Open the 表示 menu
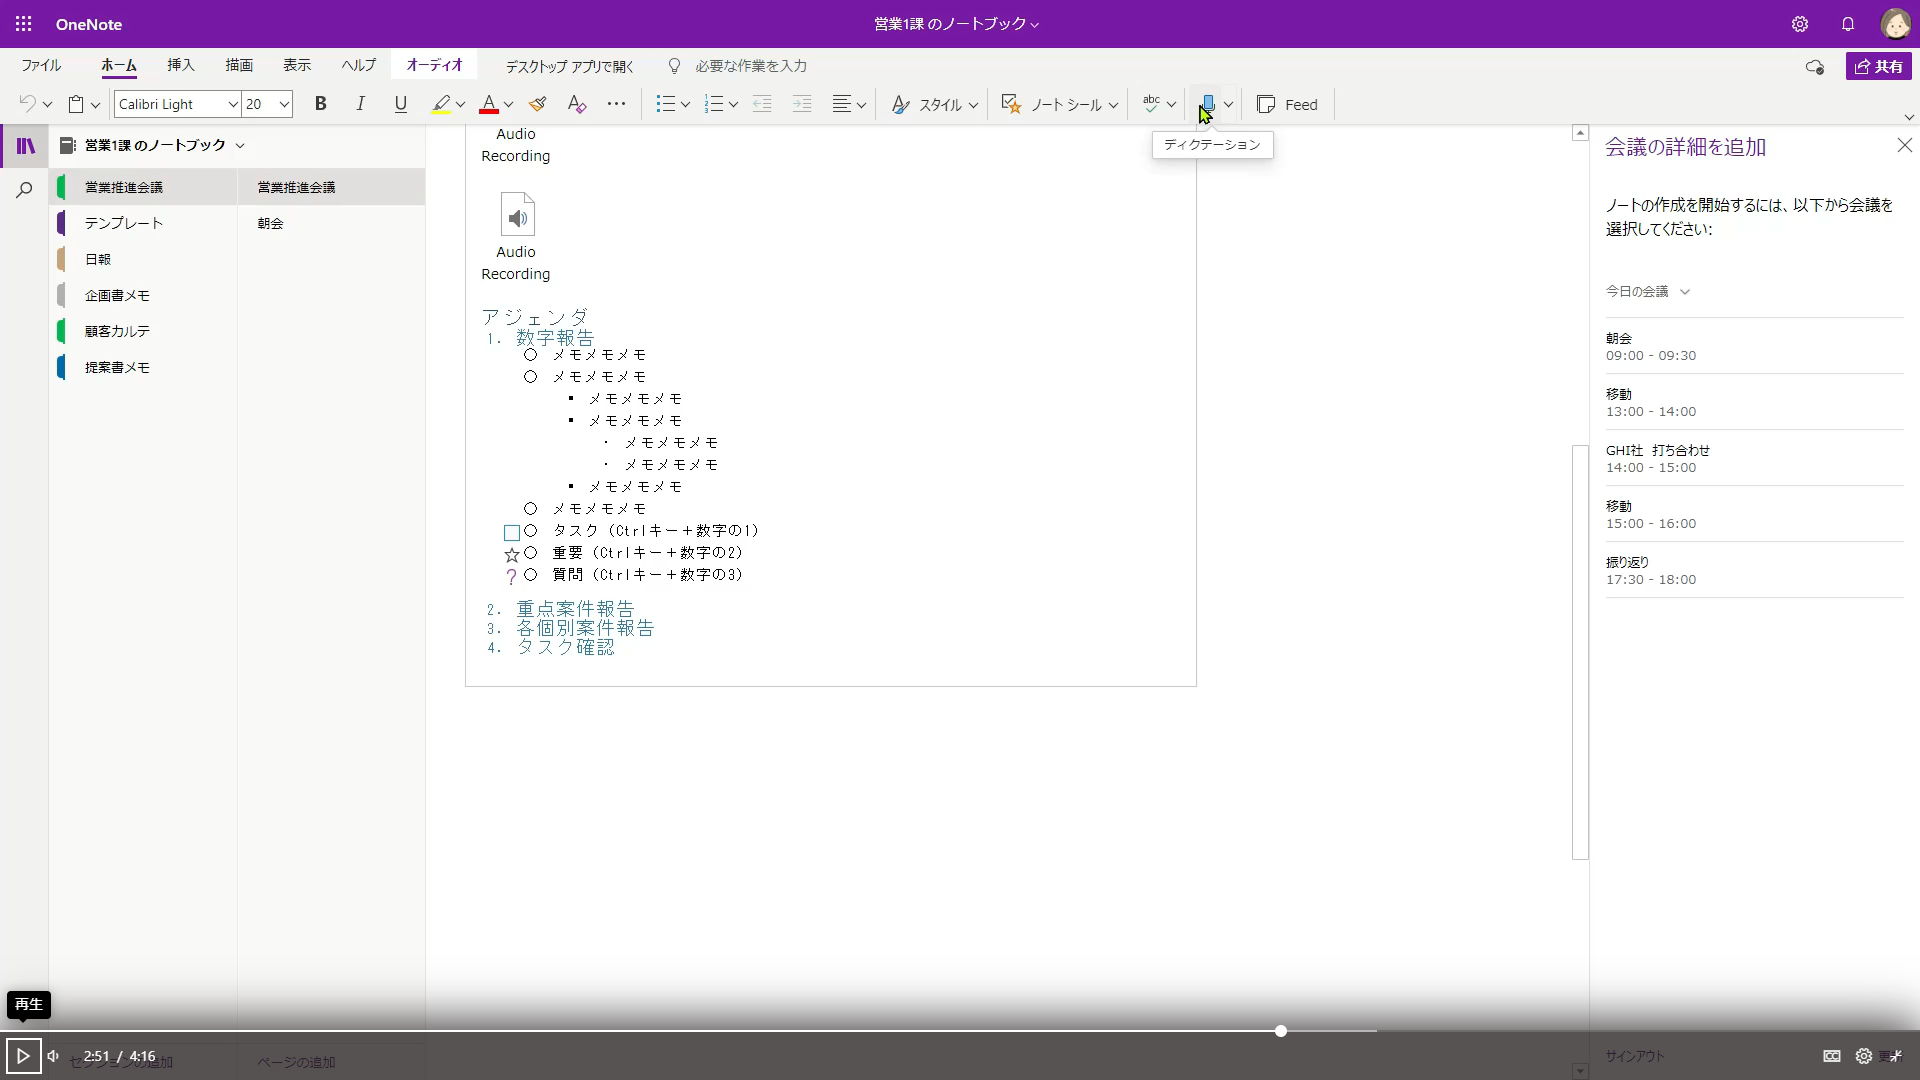Screen dimensions: 1920x1080 296,65
